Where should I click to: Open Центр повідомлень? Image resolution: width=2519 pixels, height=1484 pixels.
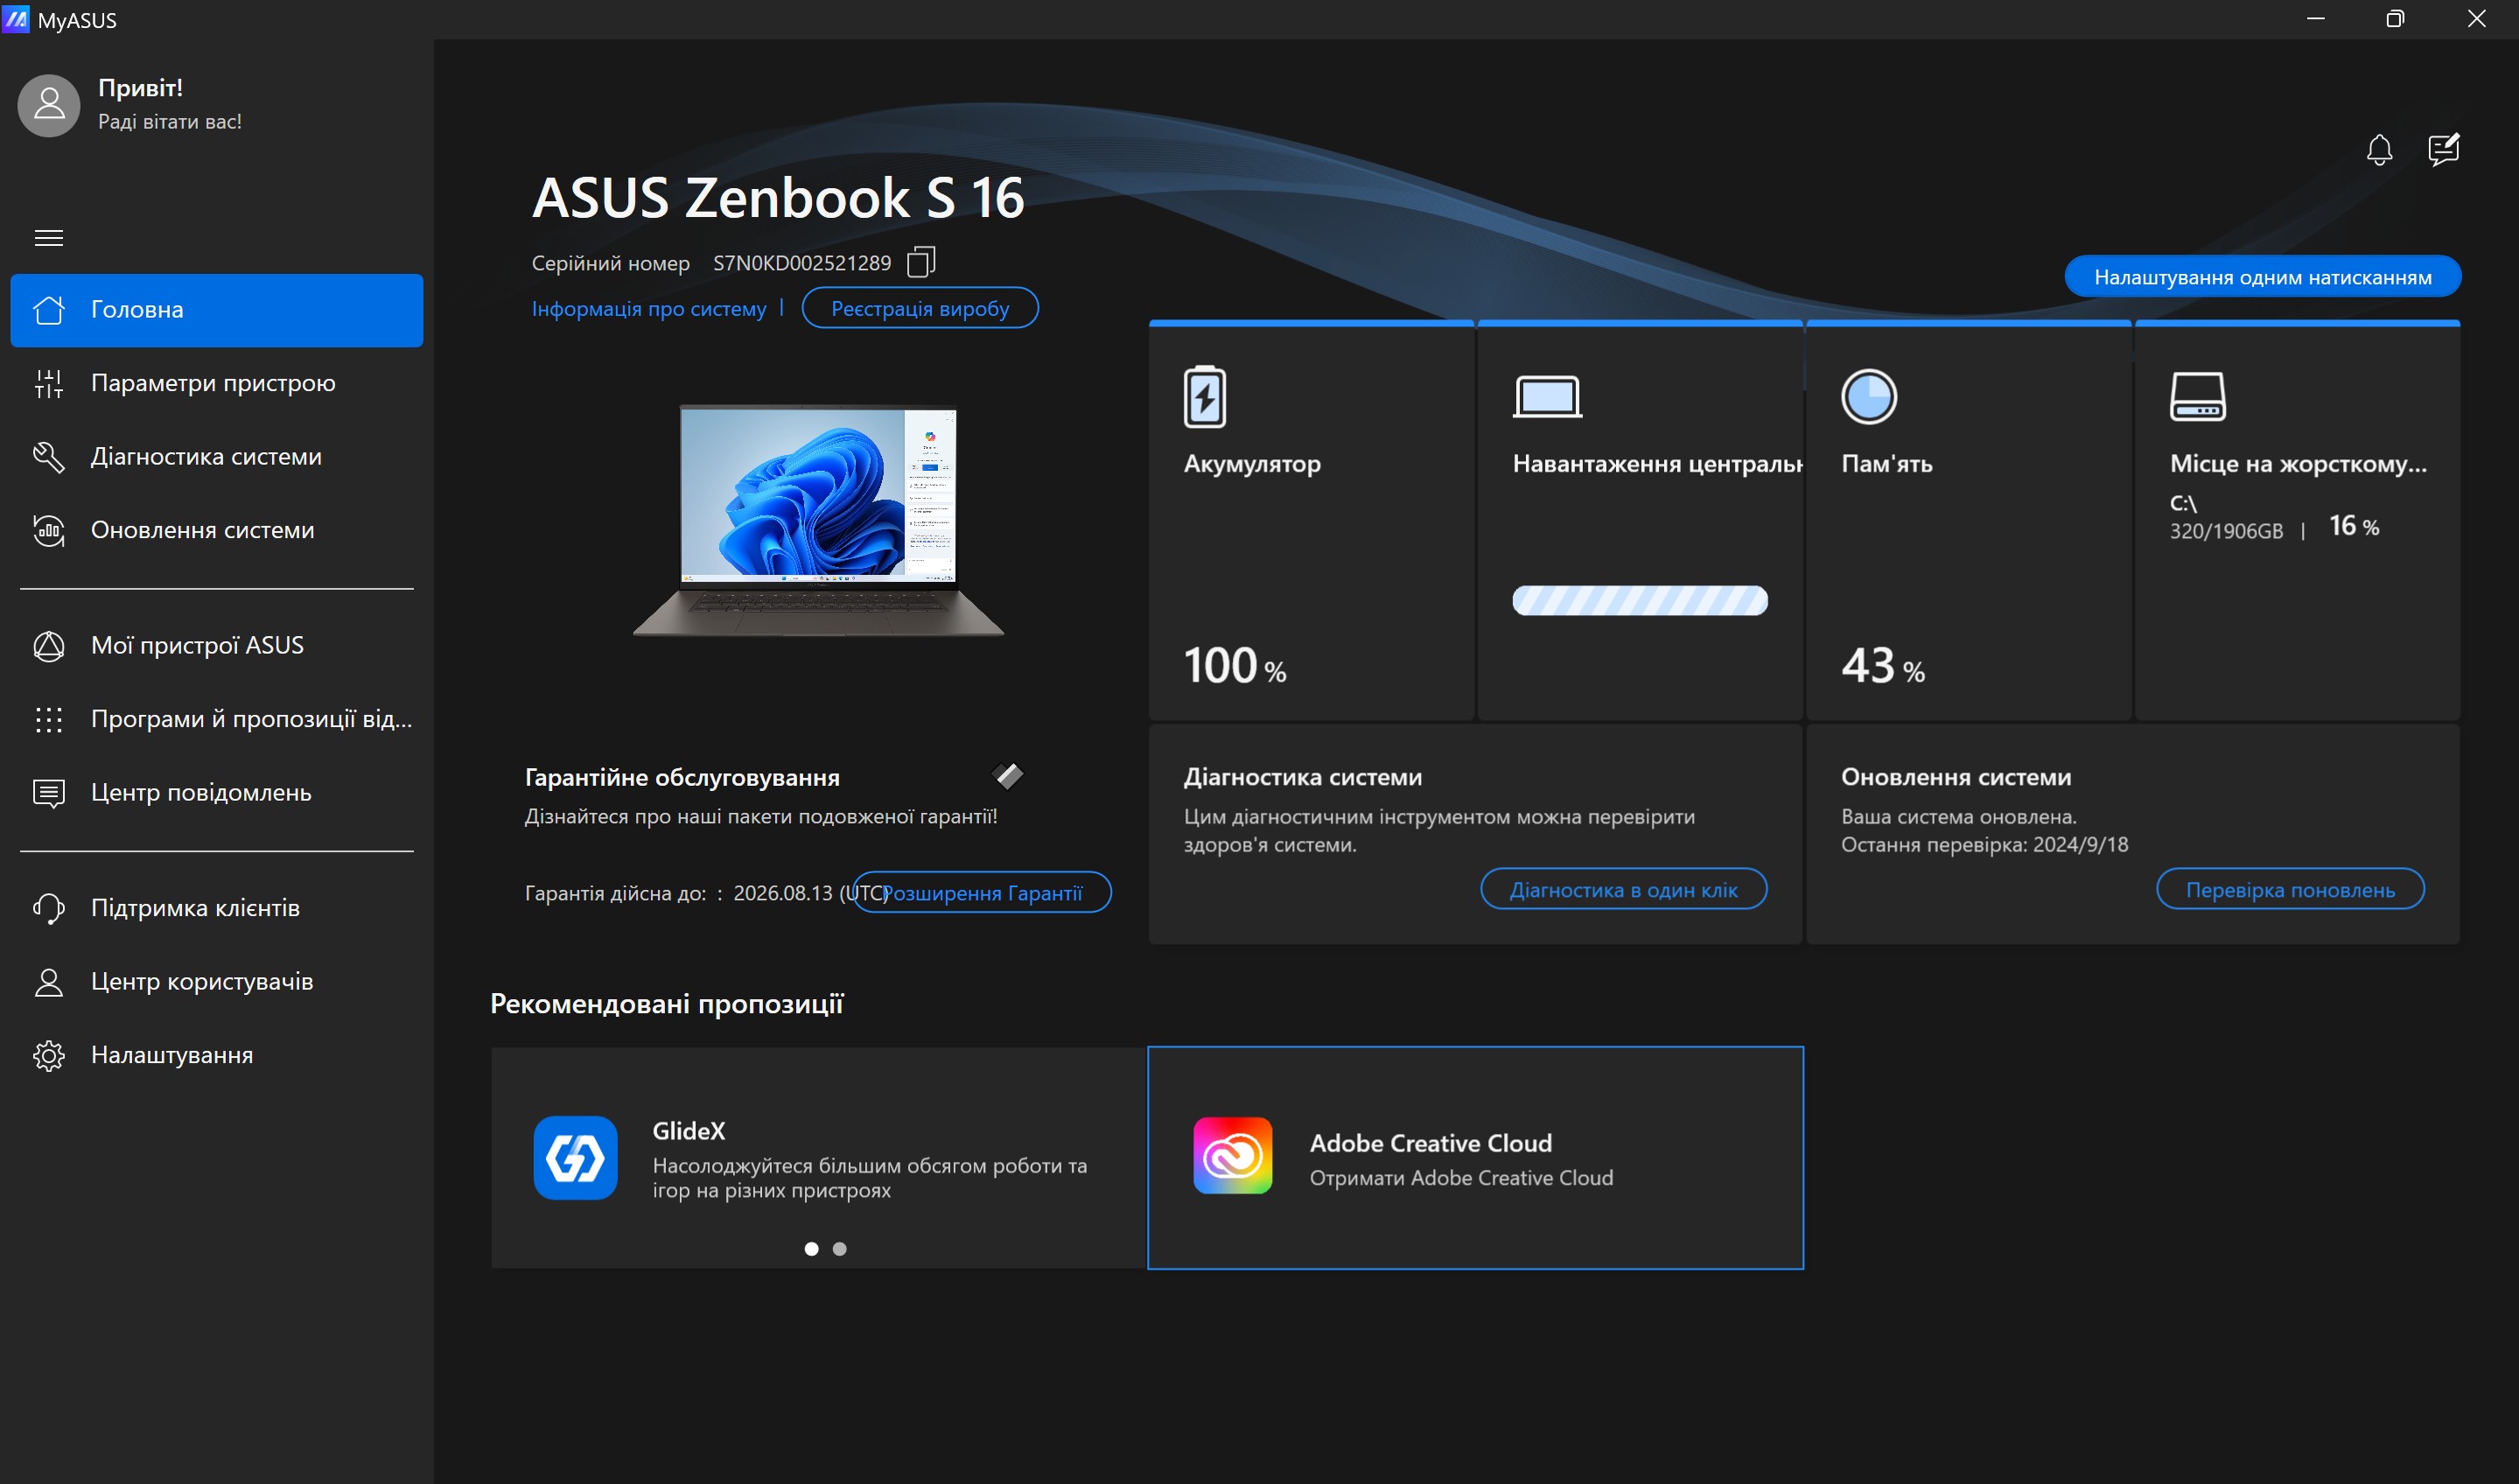pos(217,792)
